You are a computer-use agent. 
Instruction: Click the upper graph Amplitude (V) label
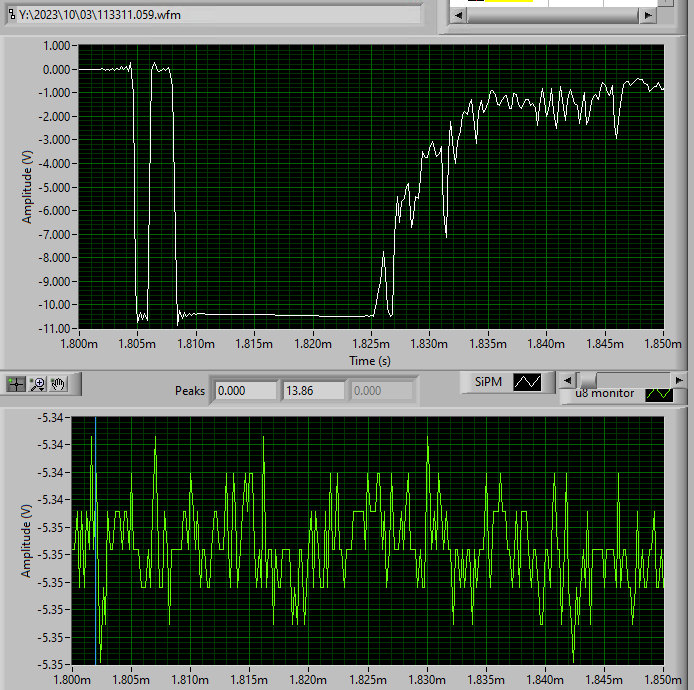[27, 187]
